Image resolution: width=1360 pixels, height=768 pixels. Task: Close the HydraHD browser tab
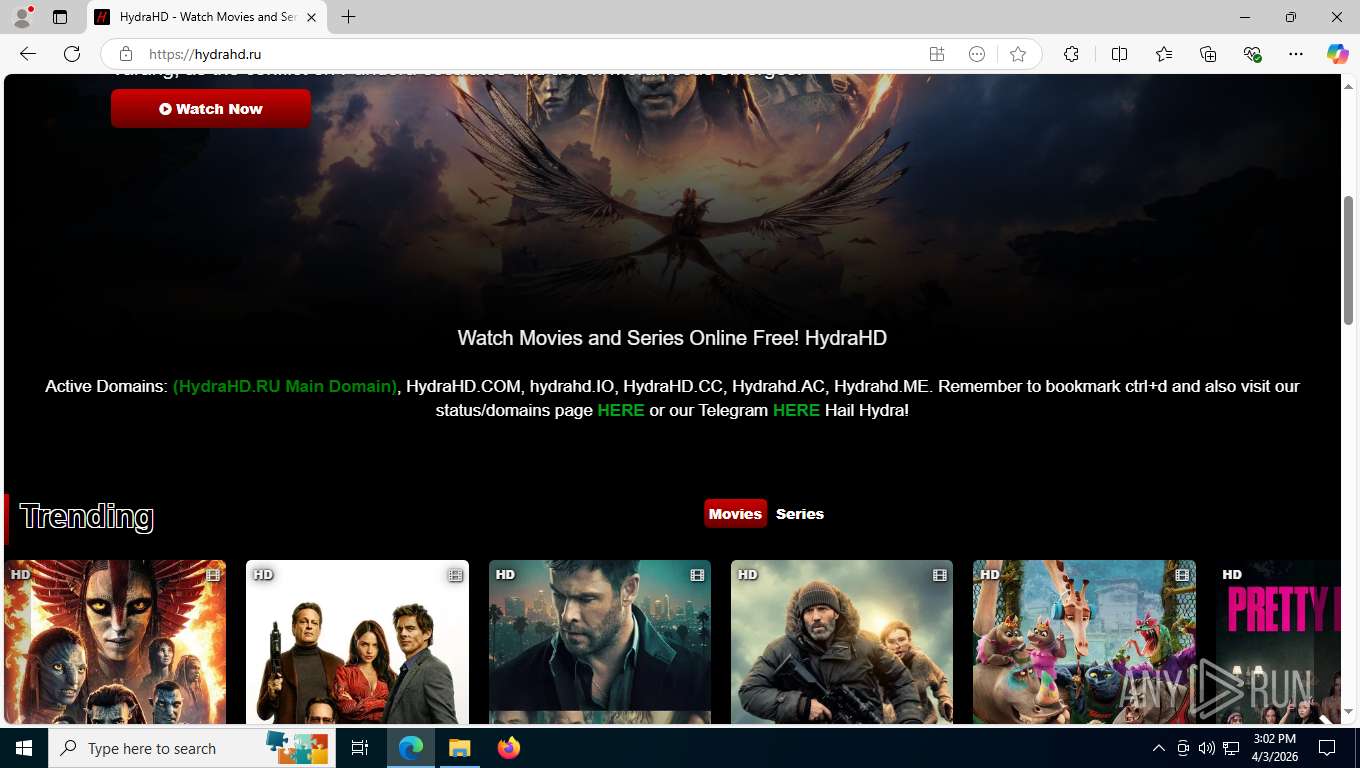pos(312,17)
